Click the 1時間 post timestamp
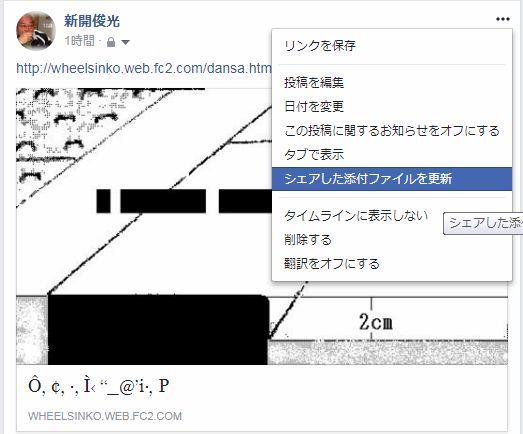Viewport: 523px width, 434px height. [x=79, y=41]
